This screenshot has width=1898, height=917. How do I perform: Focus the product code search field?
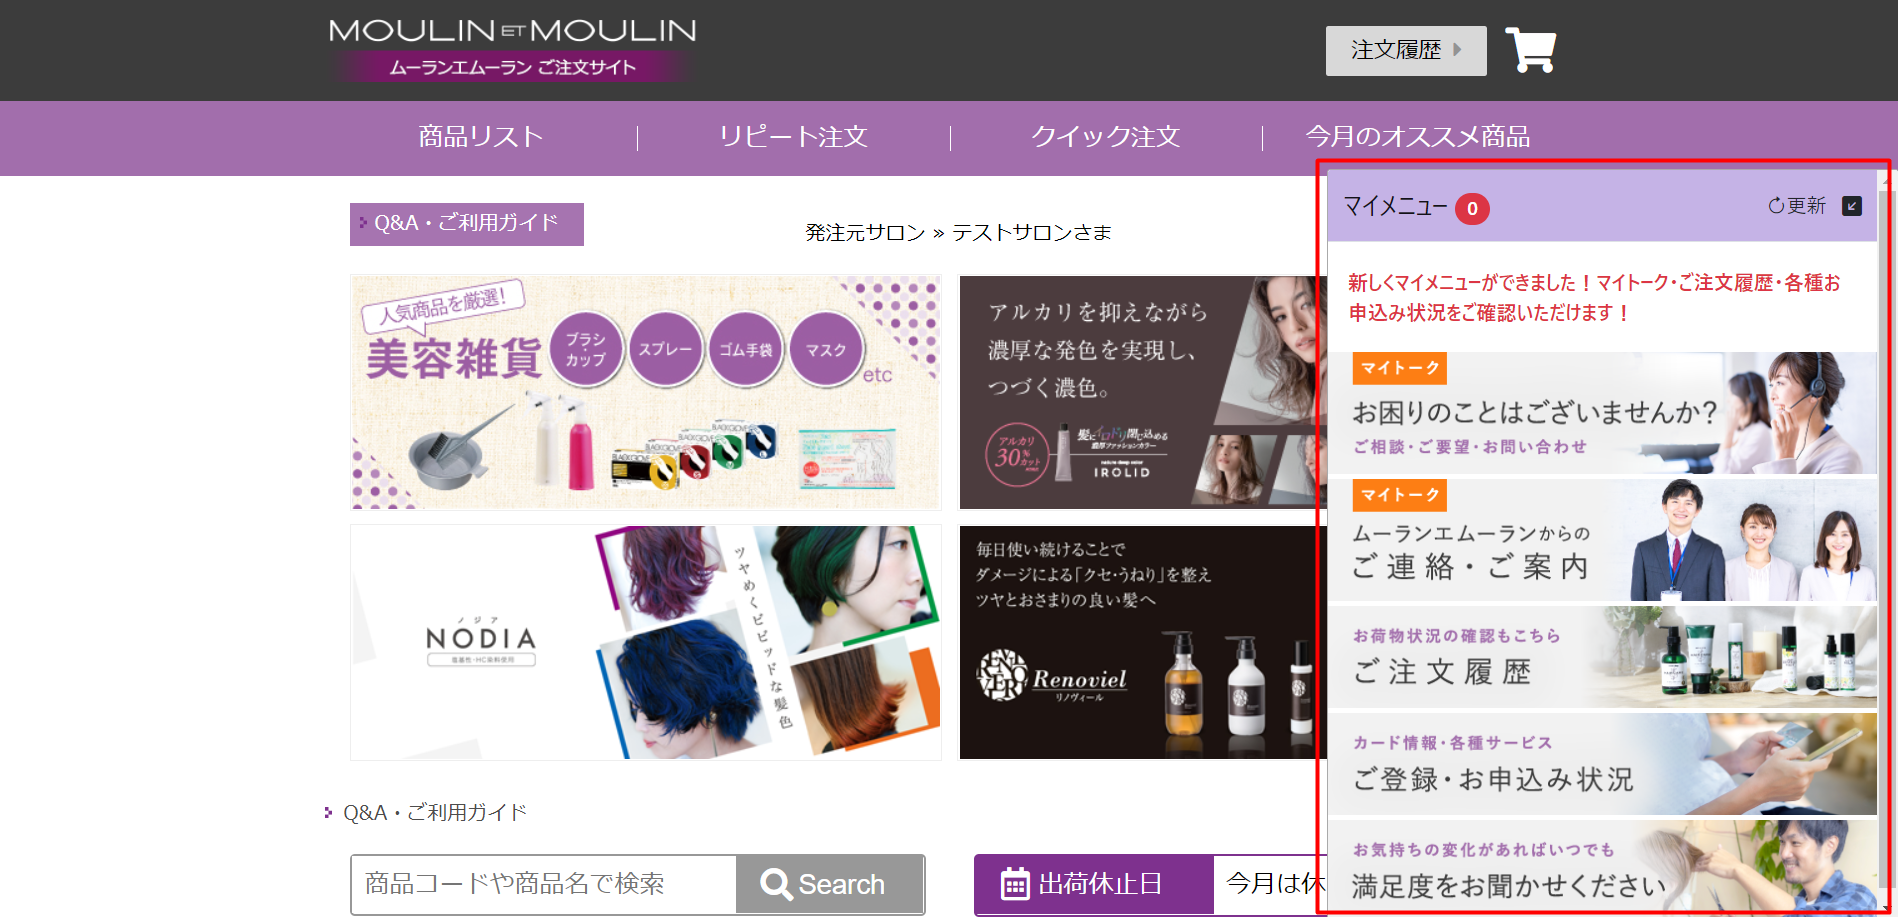tap(543, 884)
